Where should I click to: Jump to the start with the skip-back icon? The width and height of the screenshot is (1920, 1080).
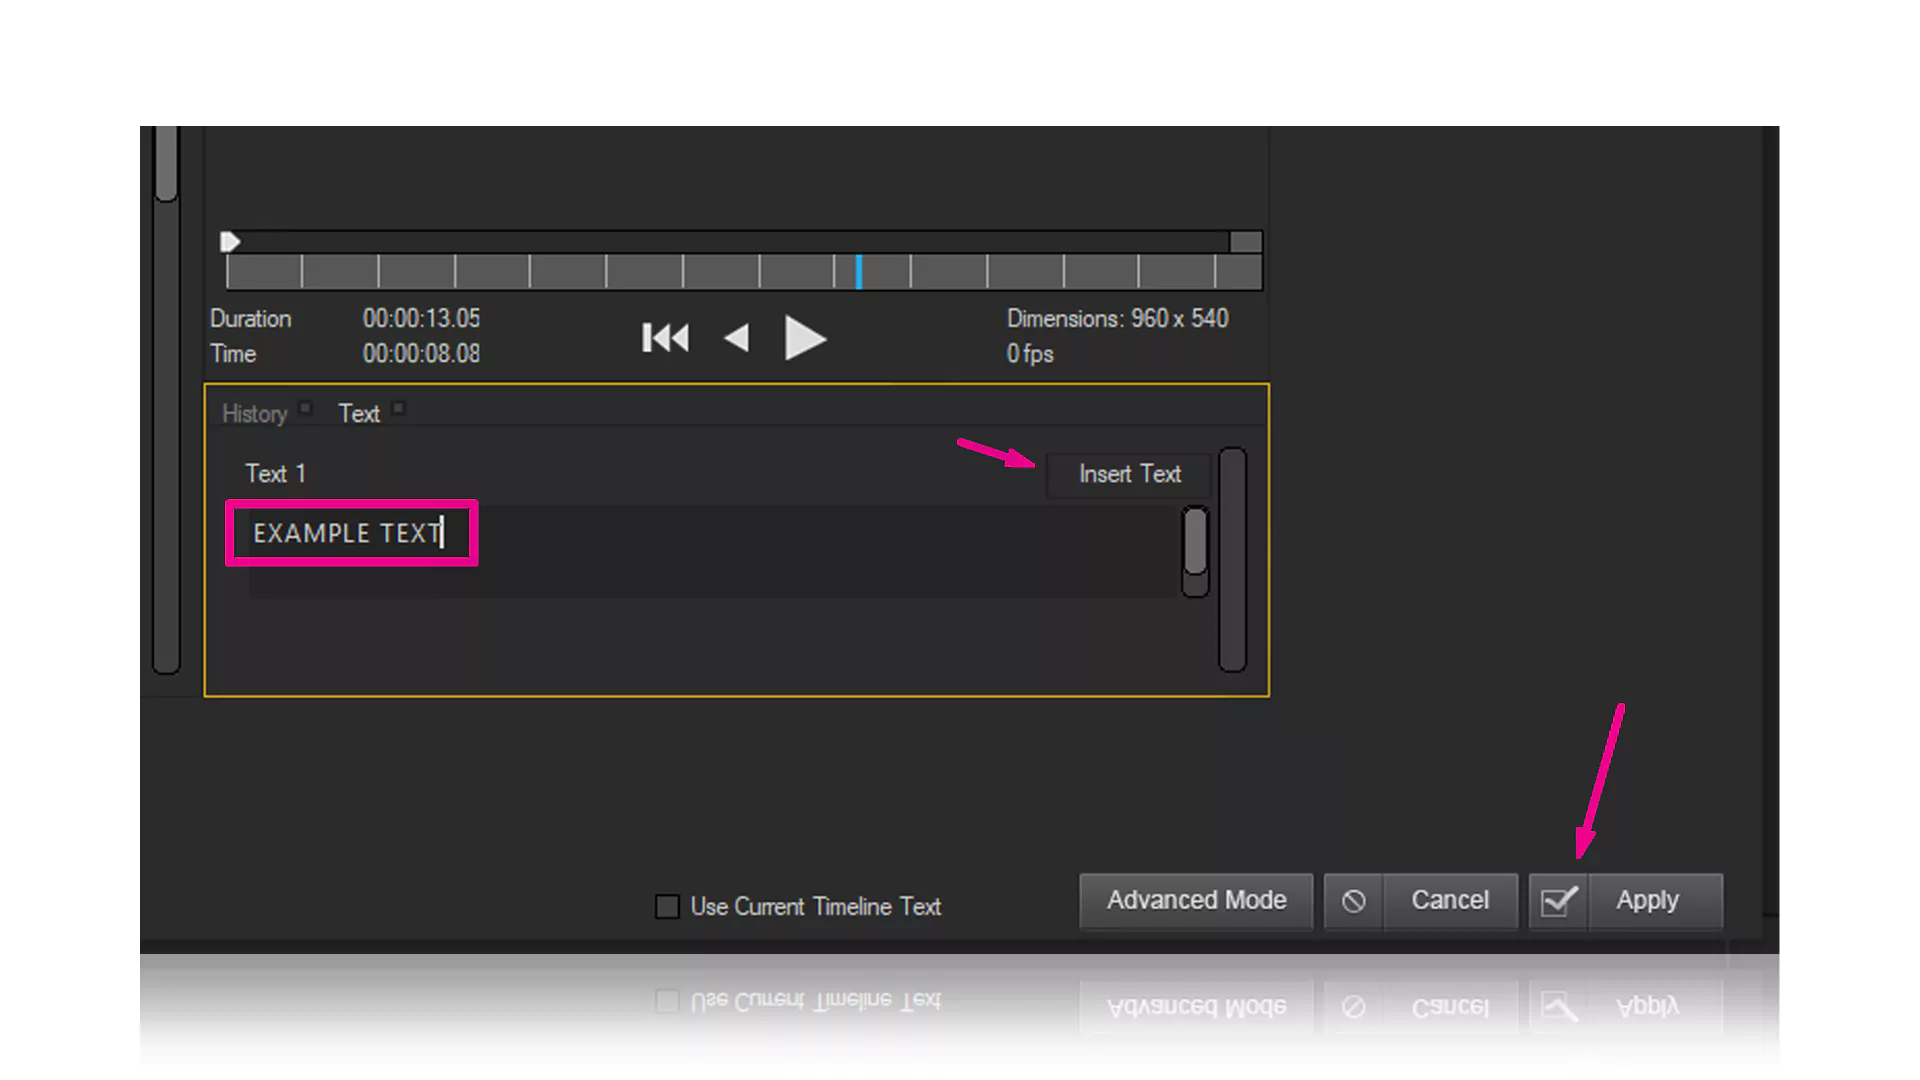pyautogui.click(x=665, y=338)
